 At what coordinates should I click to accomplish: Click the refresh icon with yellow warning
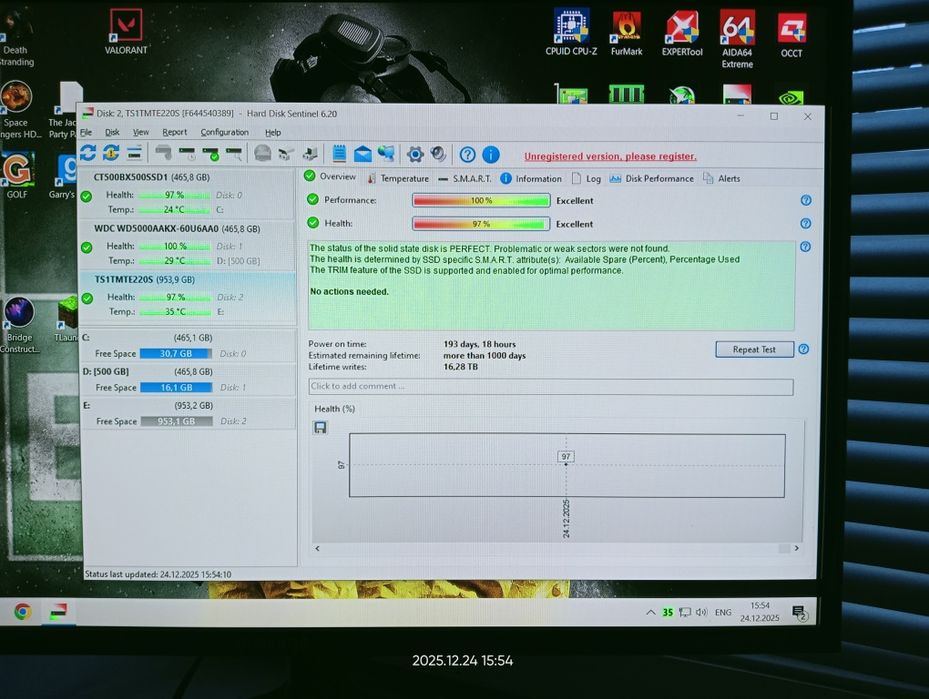pyautogui.click(x=111, y=153)
